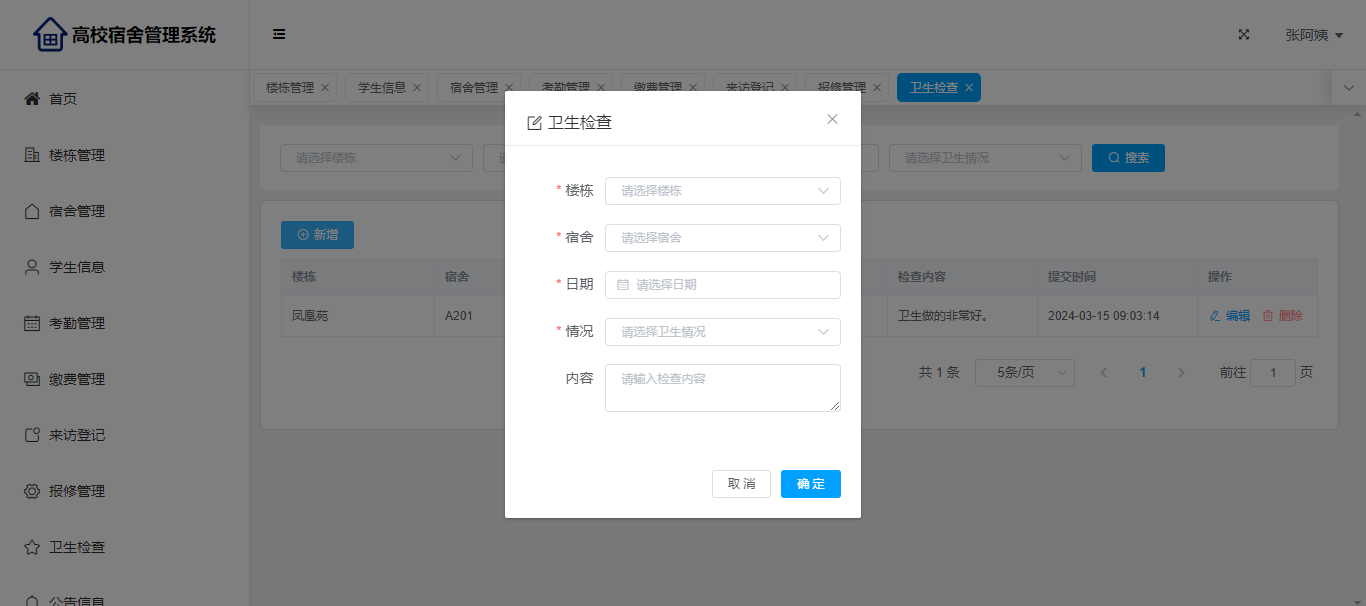The image size is (1366, 606).
Task: Open 缴费管理 in the sidebar
Action: 77,379
